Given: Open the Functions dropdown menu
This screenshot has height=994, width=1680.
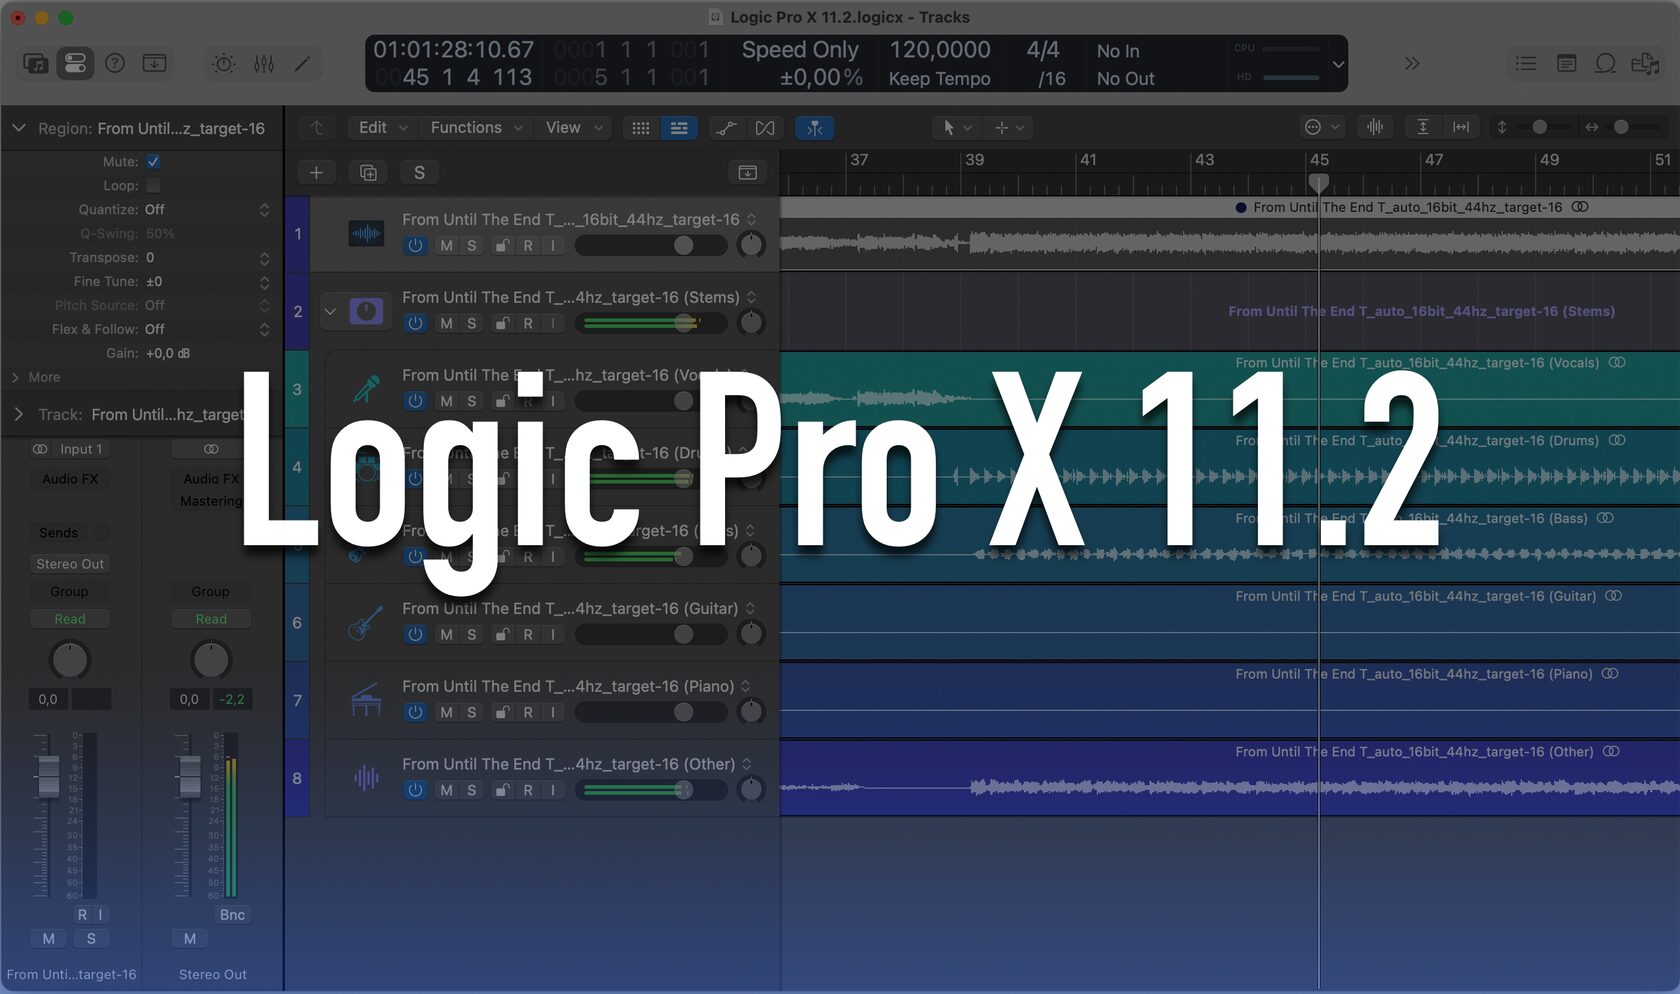Looking at the screenshot, I should 476,128.
